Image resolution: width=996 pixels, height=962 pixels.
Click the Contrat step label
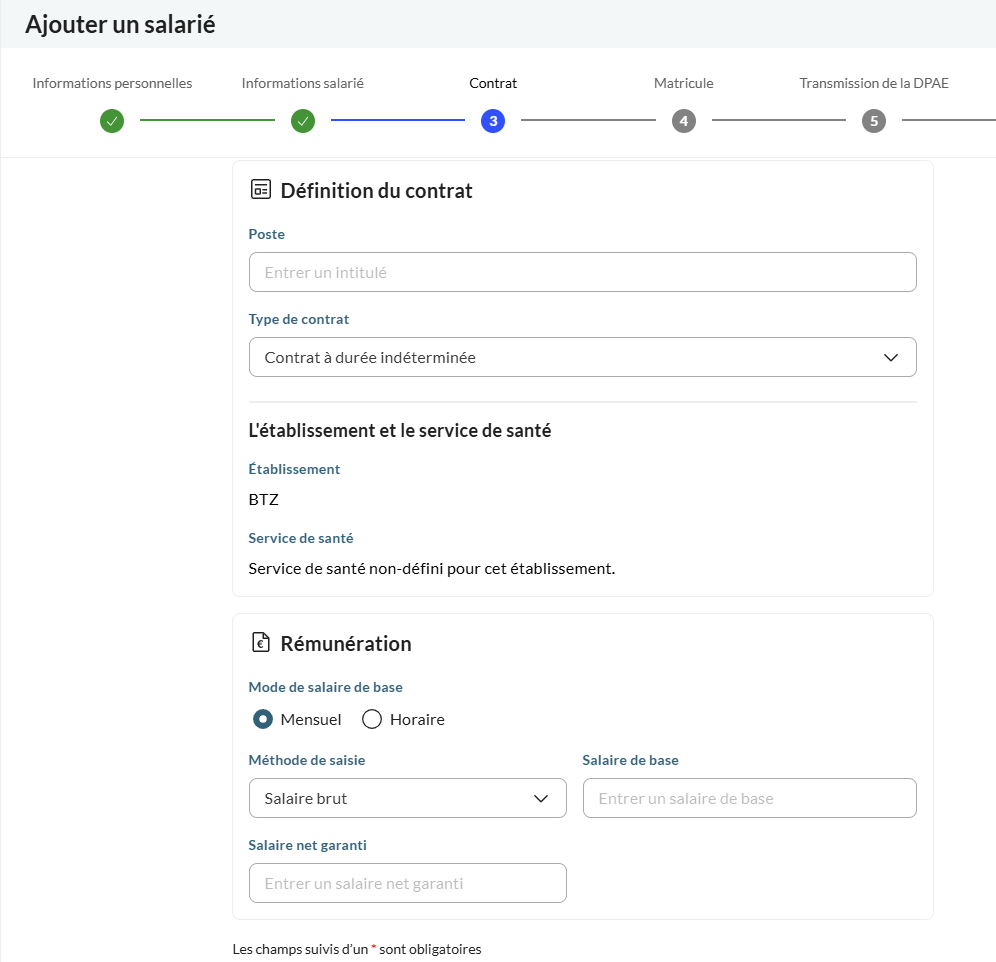(493, 83)
